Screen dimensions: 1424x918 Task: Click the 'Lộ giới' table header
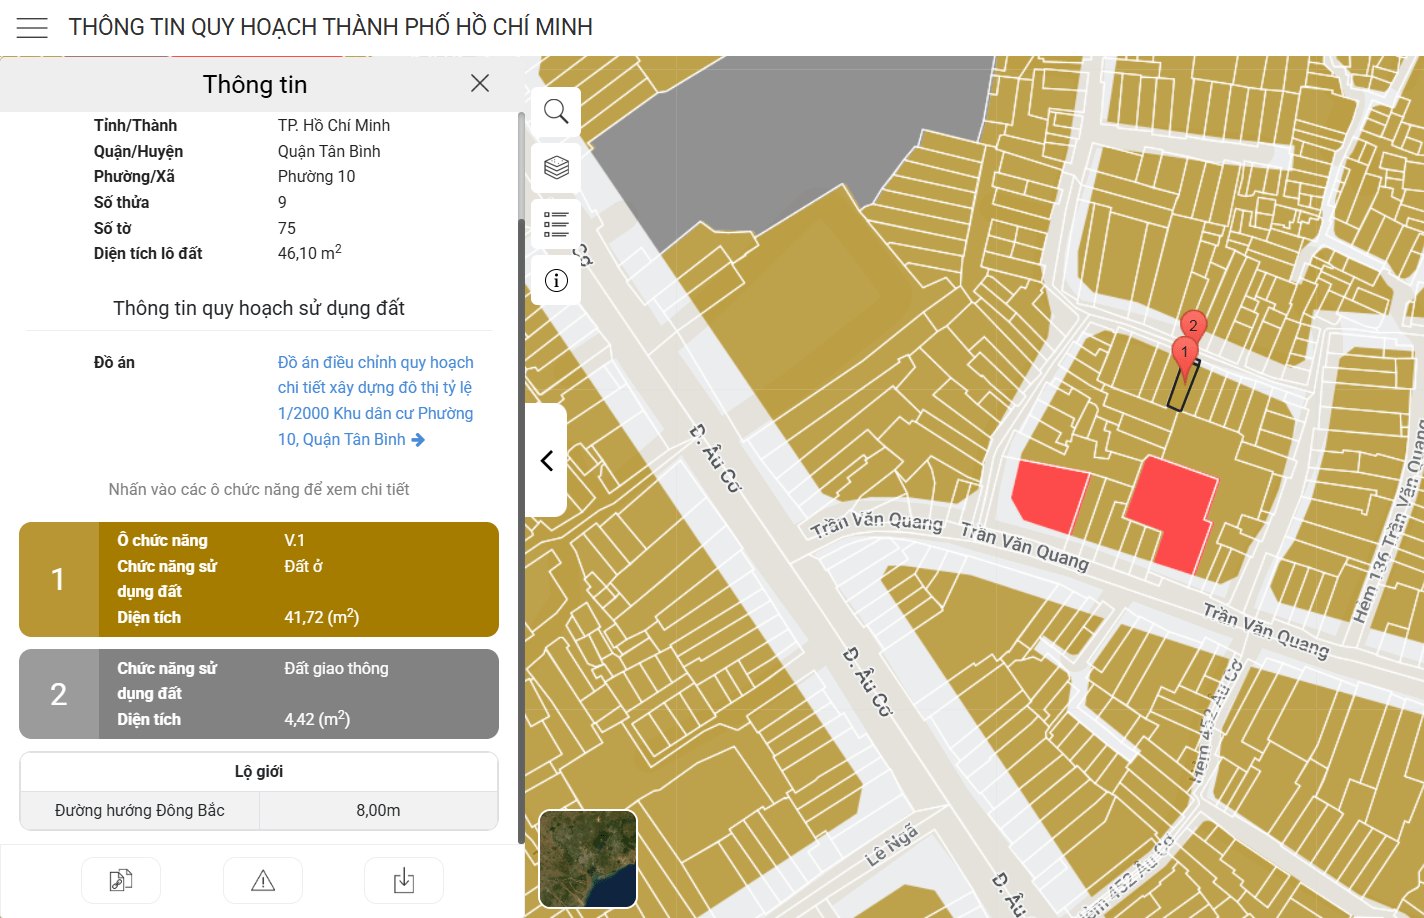coord(259,771)
